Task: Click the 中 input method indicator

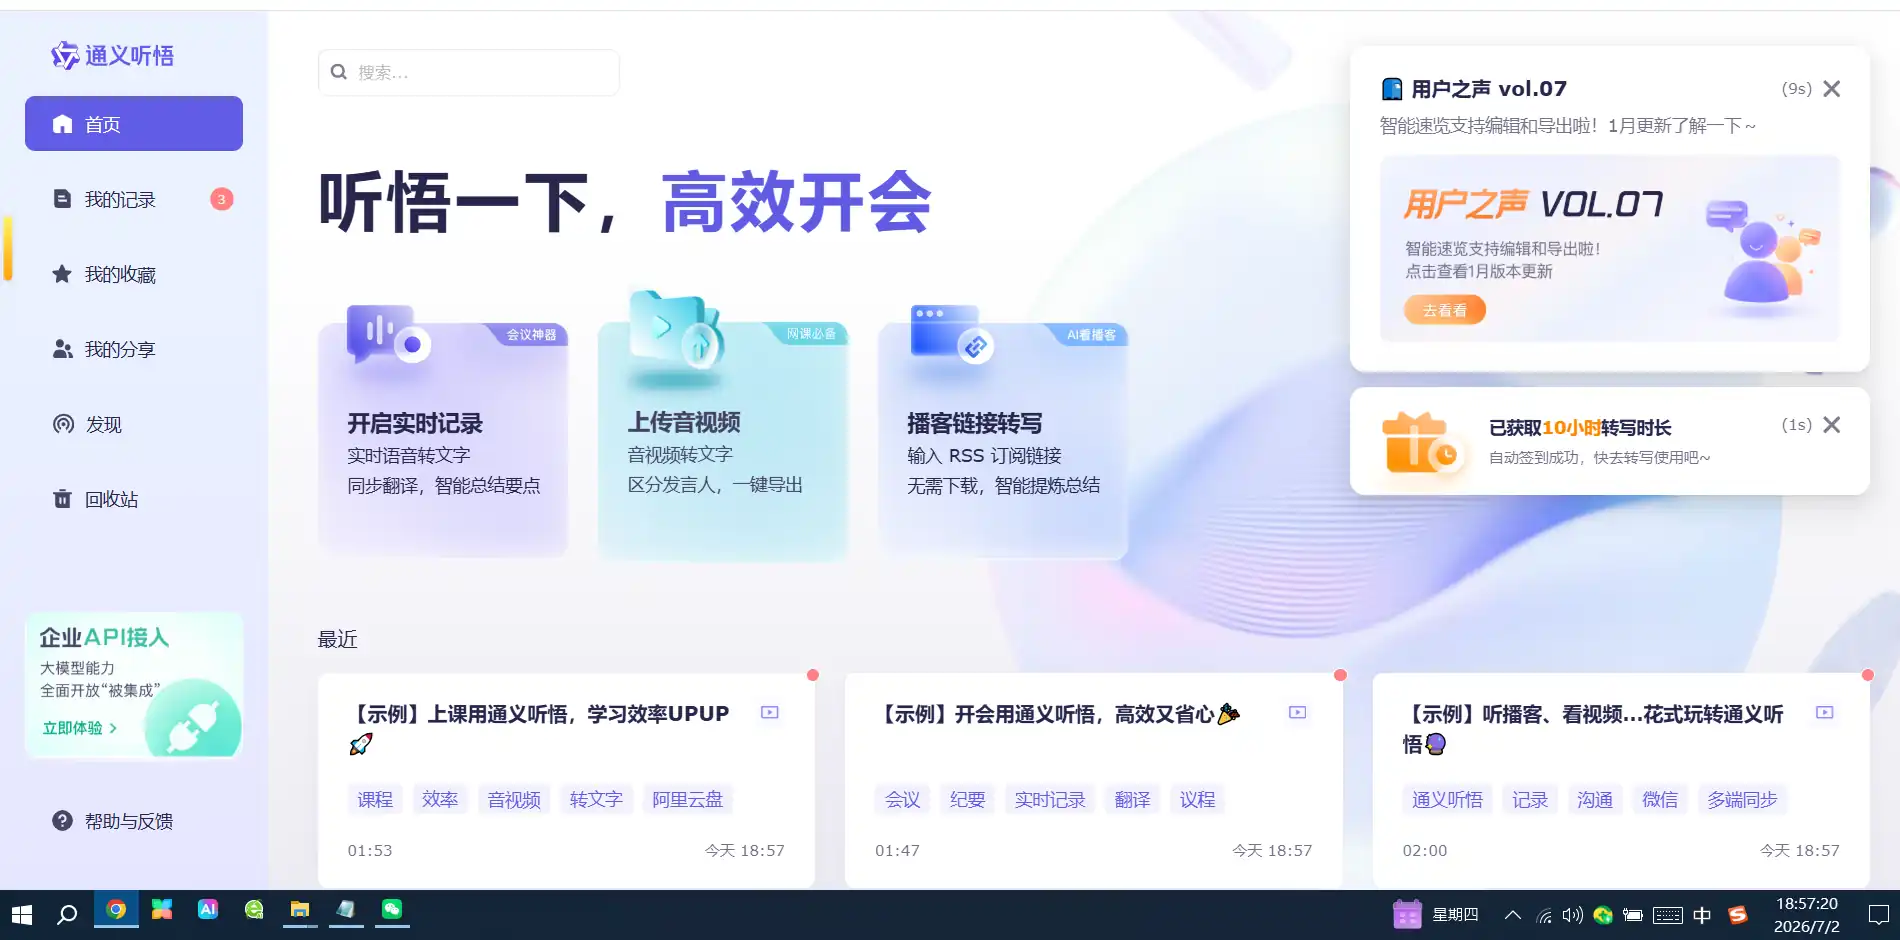Action: (1702, 915)
